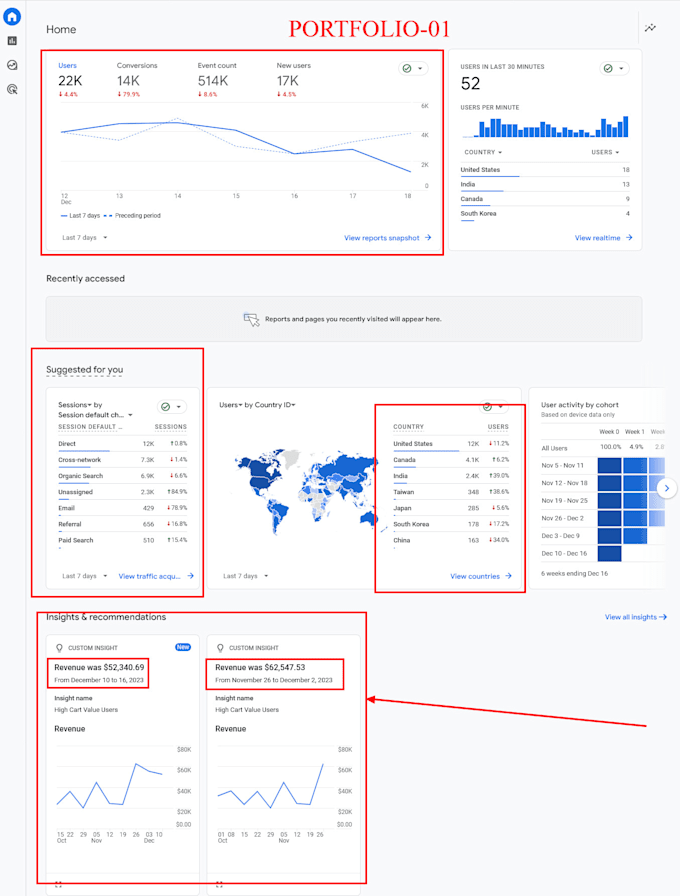Screen dimensions: 680x896
Task: Click the India row in countries table
Action: [x=451, y=476]
